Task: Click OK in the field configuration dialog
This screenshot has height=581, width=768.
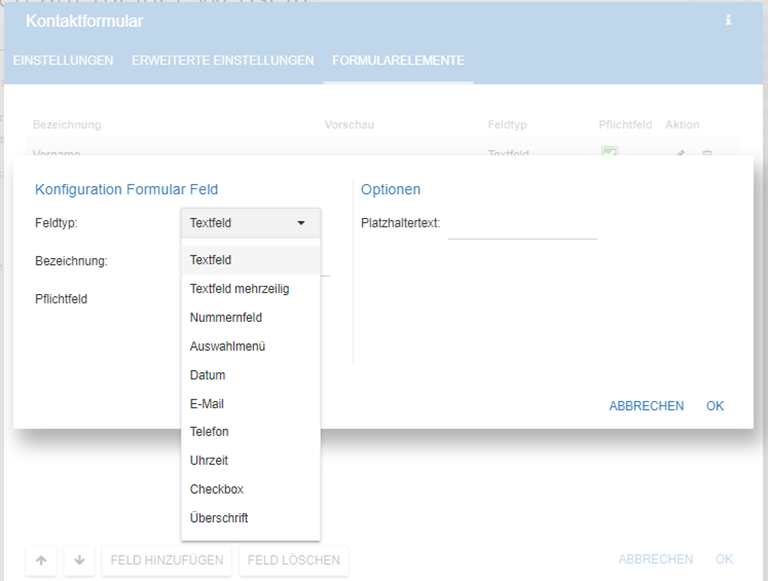Action: pyautogui.click(x=714, y=406)
